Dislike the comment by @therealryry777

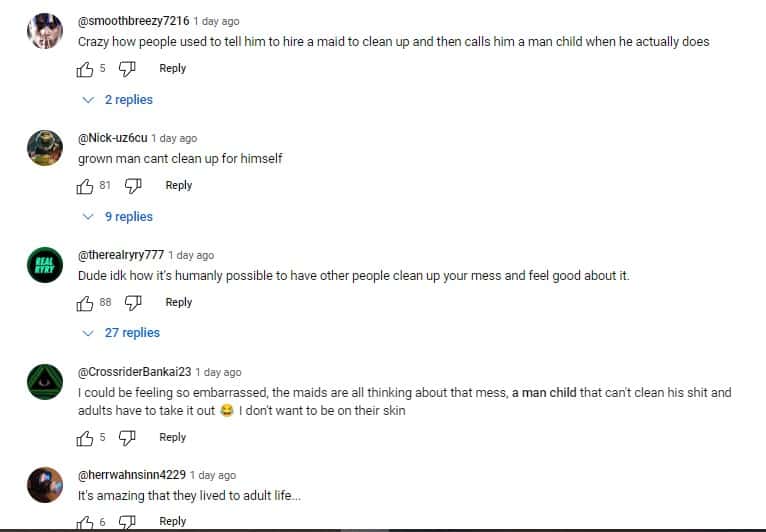coord(133,303)
